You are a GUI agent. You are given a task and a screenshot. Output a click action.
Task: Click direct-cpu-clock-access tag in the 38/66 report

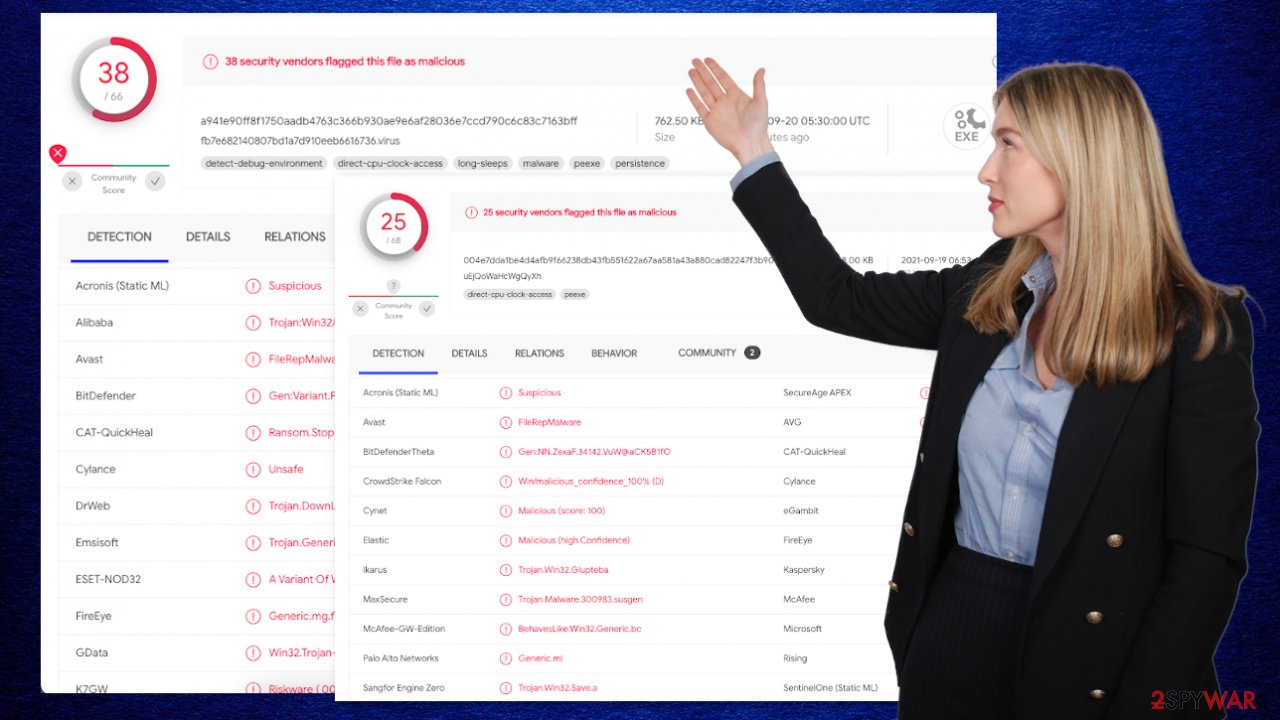click(390, 163)
